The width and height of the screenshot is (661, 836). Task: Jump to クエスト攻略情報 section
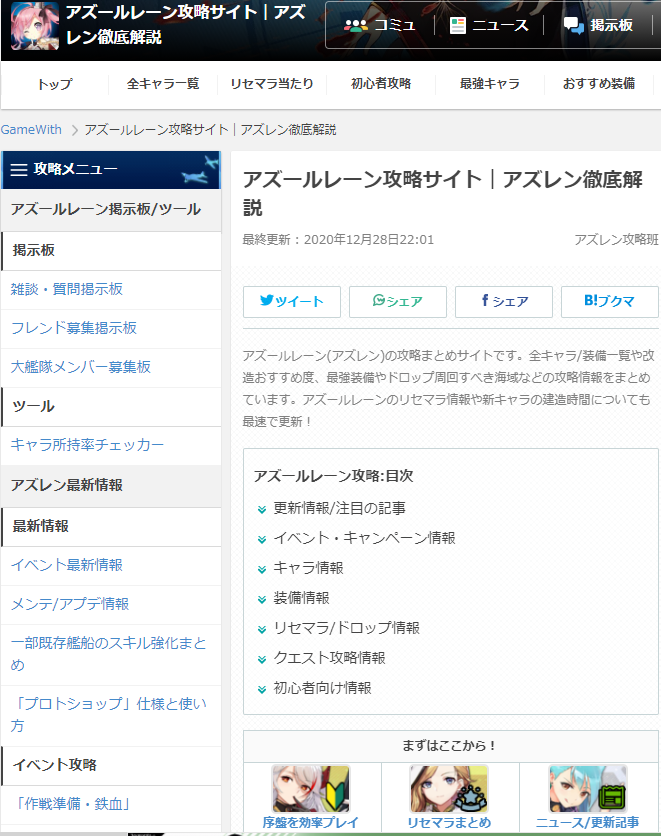[x=329, y=658]
